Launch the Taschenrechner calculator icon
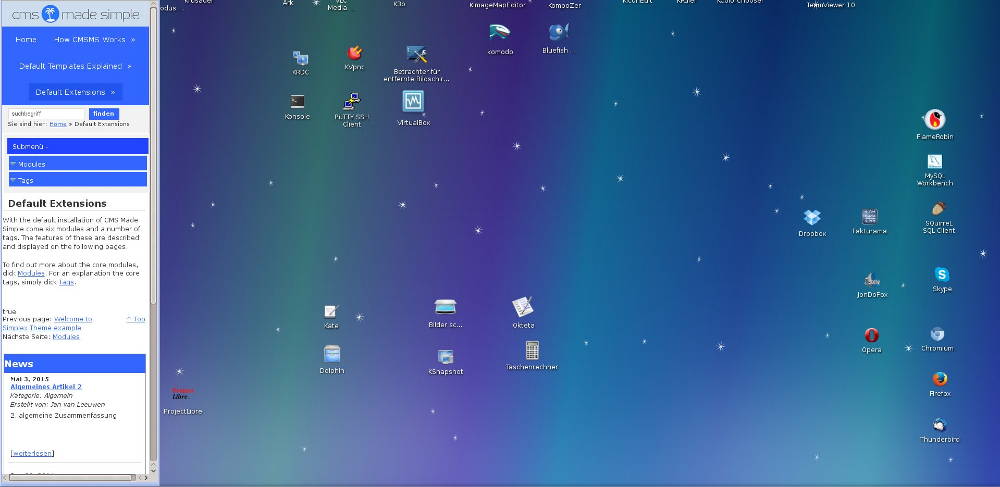Viewport: 1000px width, 487px height. coord(532,350)
